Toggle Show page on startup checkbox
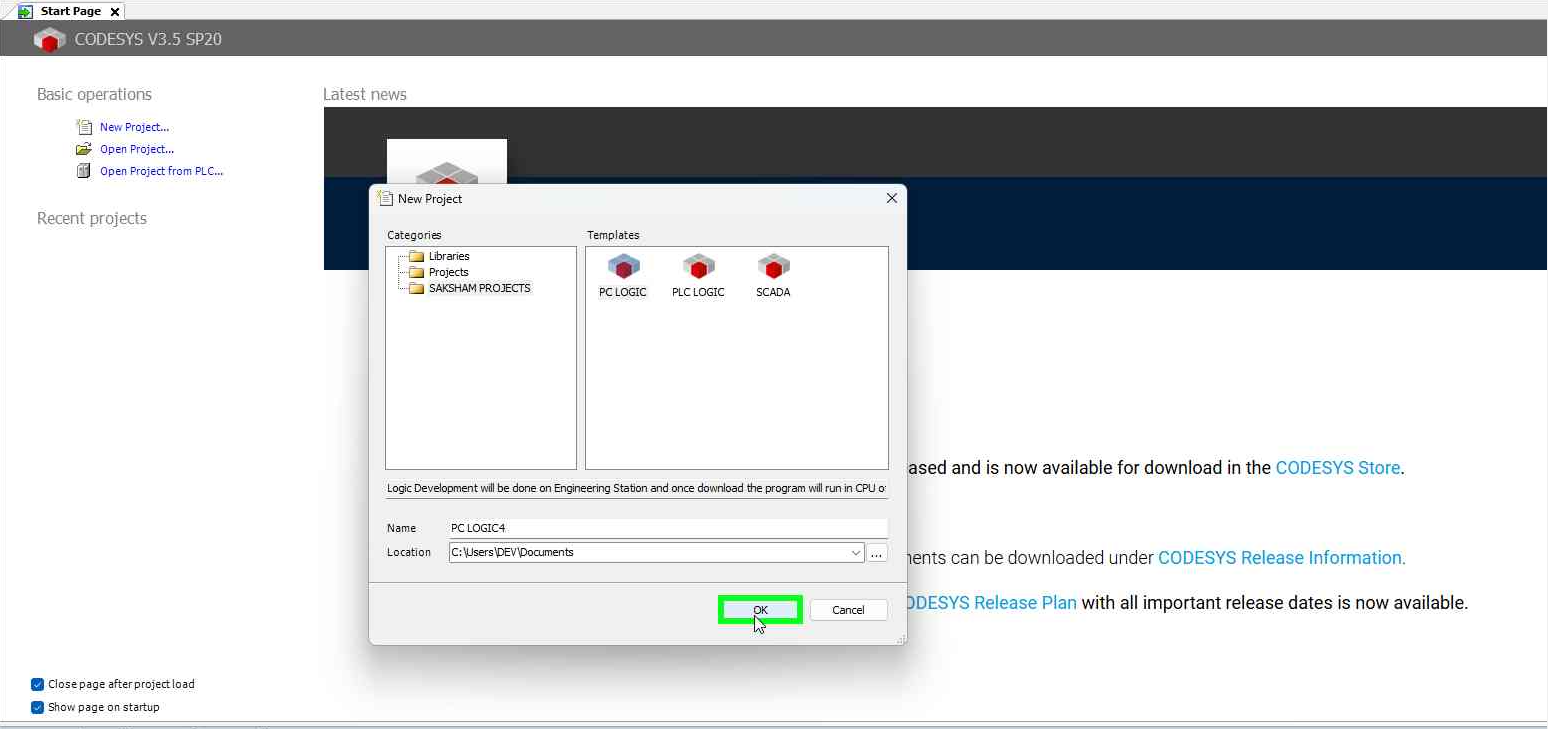The height and width of the screenshot is (729, 1548). pos(38,707)
